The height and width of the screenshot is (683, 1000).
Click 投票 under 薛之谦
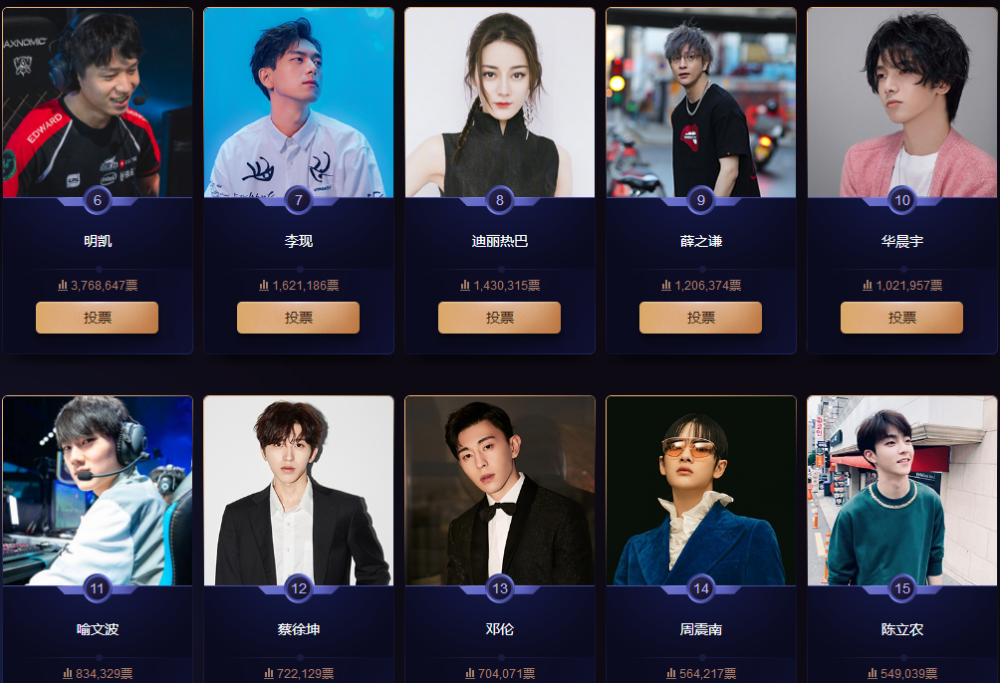tap(701, 318)
